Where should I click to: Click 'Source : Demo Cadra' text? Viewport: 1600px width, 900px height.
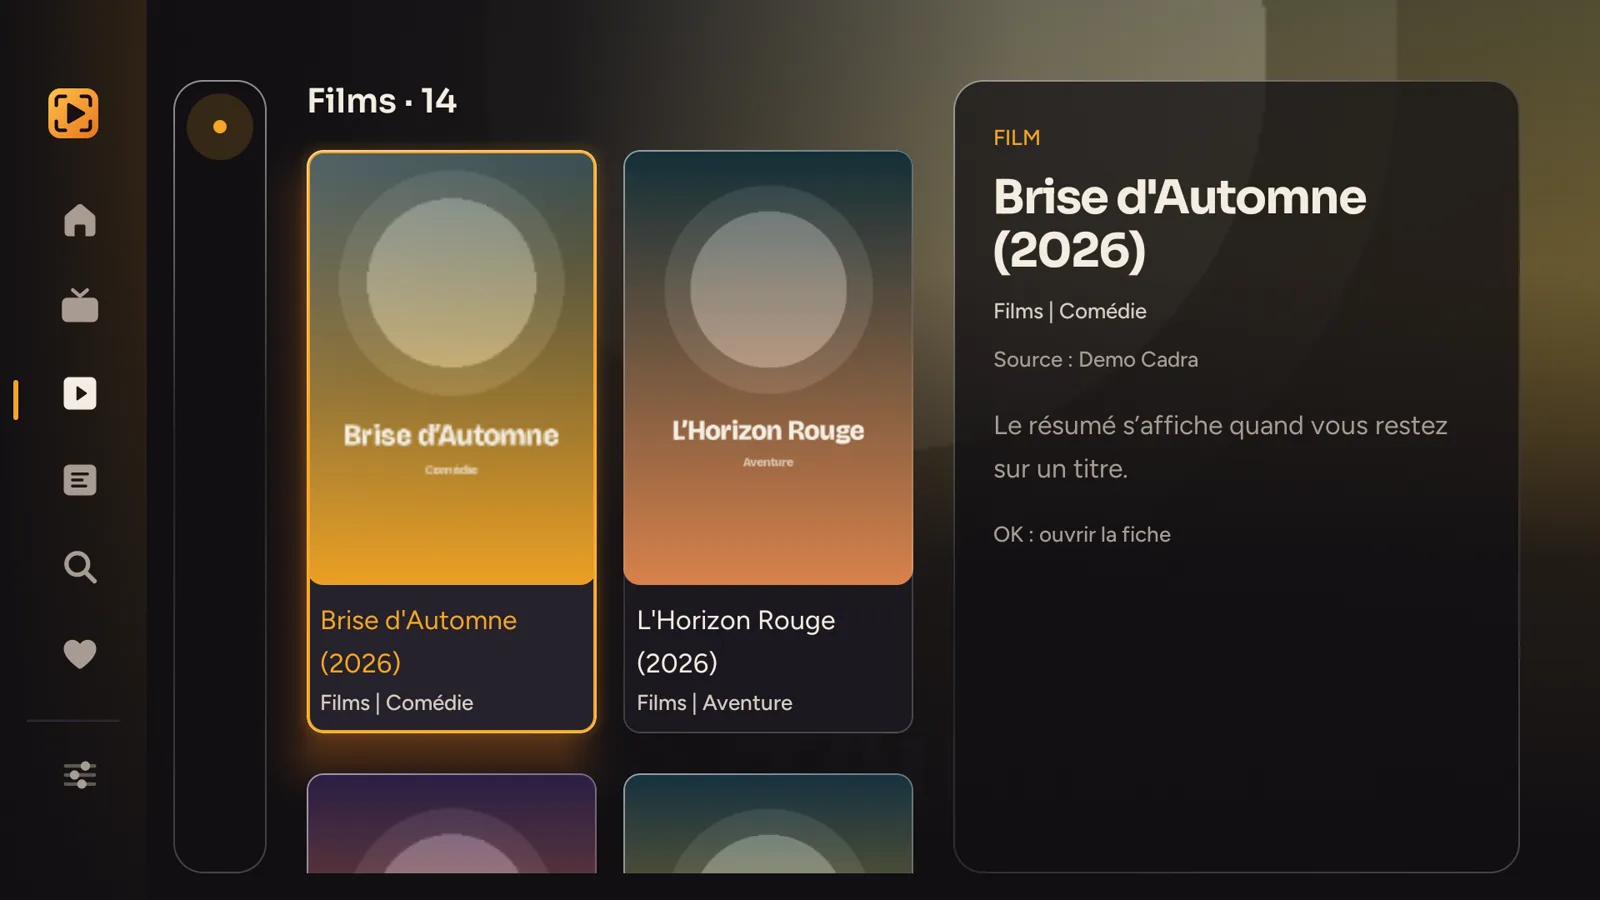point(1096,359)
